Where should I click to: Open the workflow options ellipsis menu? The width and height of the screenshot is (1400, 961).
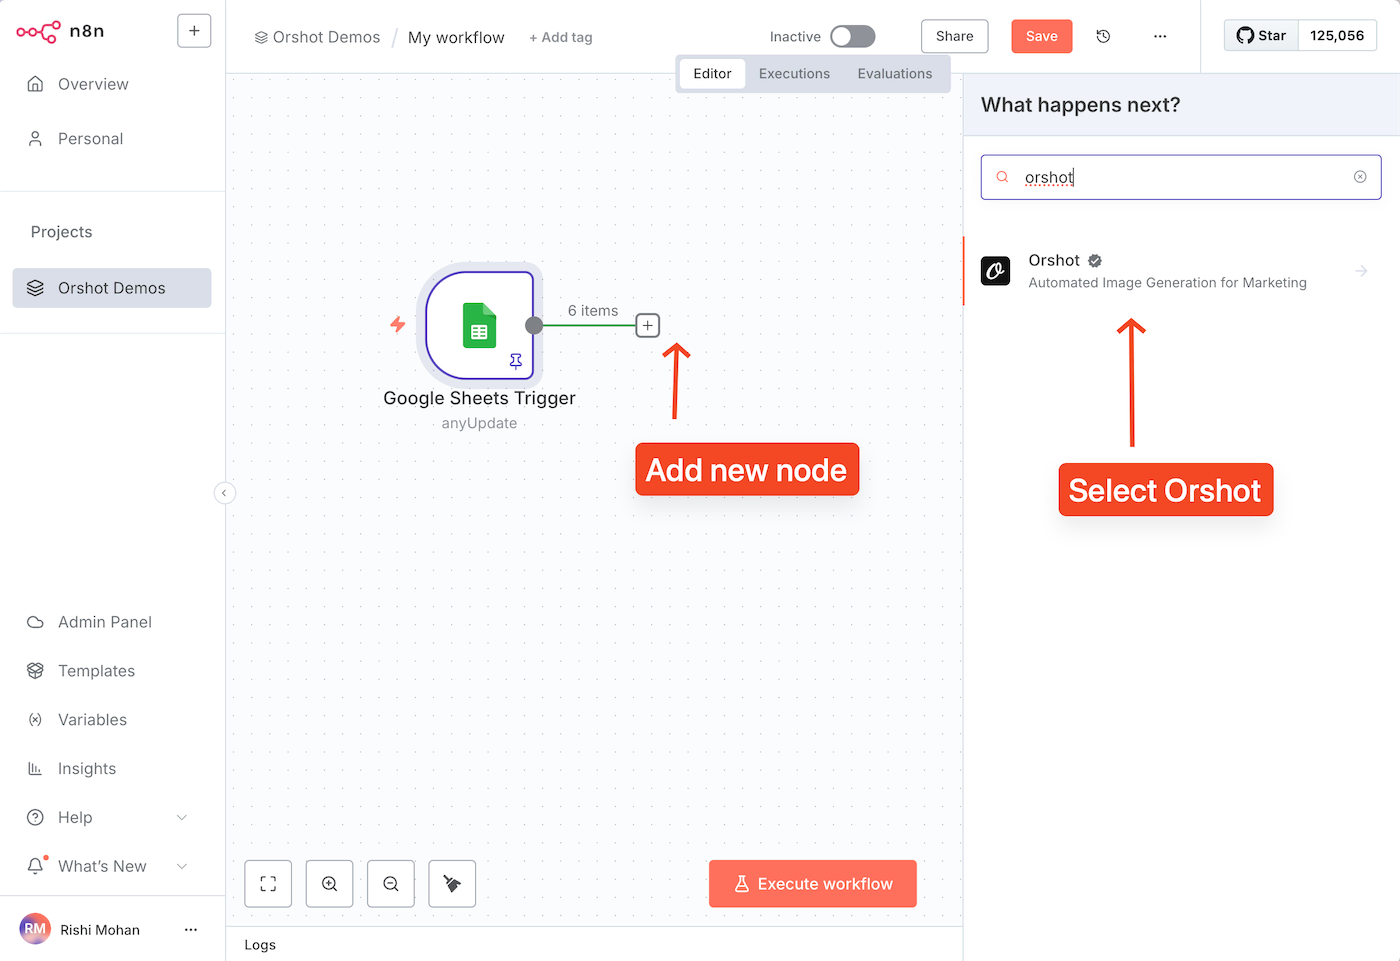(x=1160, y=36)
